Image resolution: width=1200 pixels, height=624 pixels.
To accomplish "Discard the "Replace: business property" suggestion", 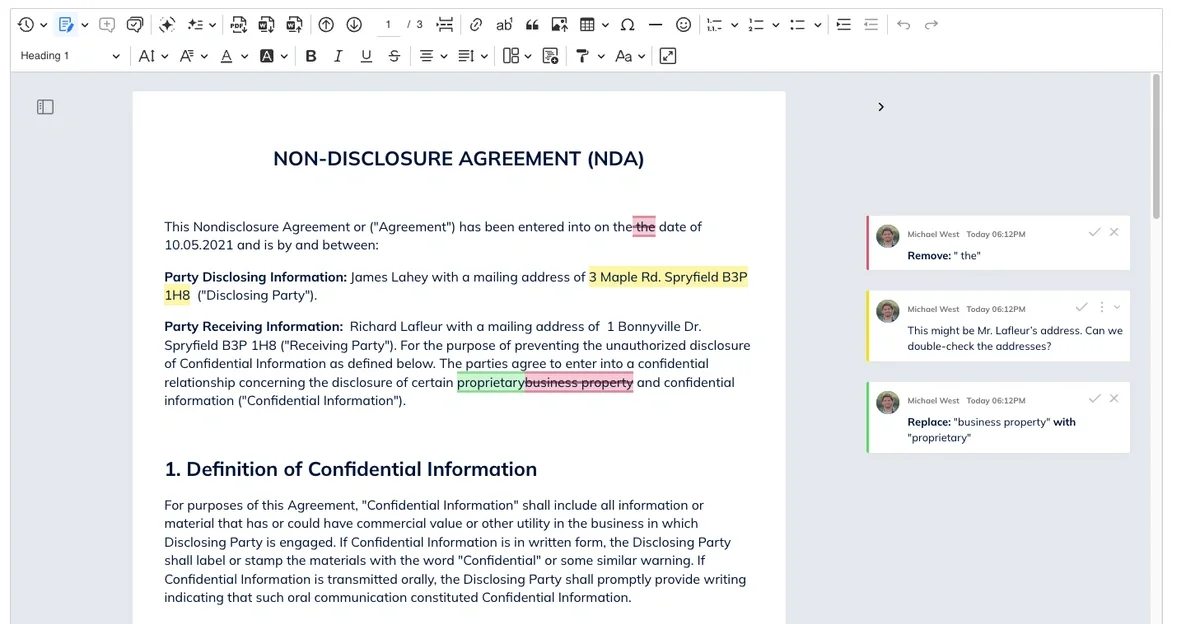I will (x=1114, y=398).
